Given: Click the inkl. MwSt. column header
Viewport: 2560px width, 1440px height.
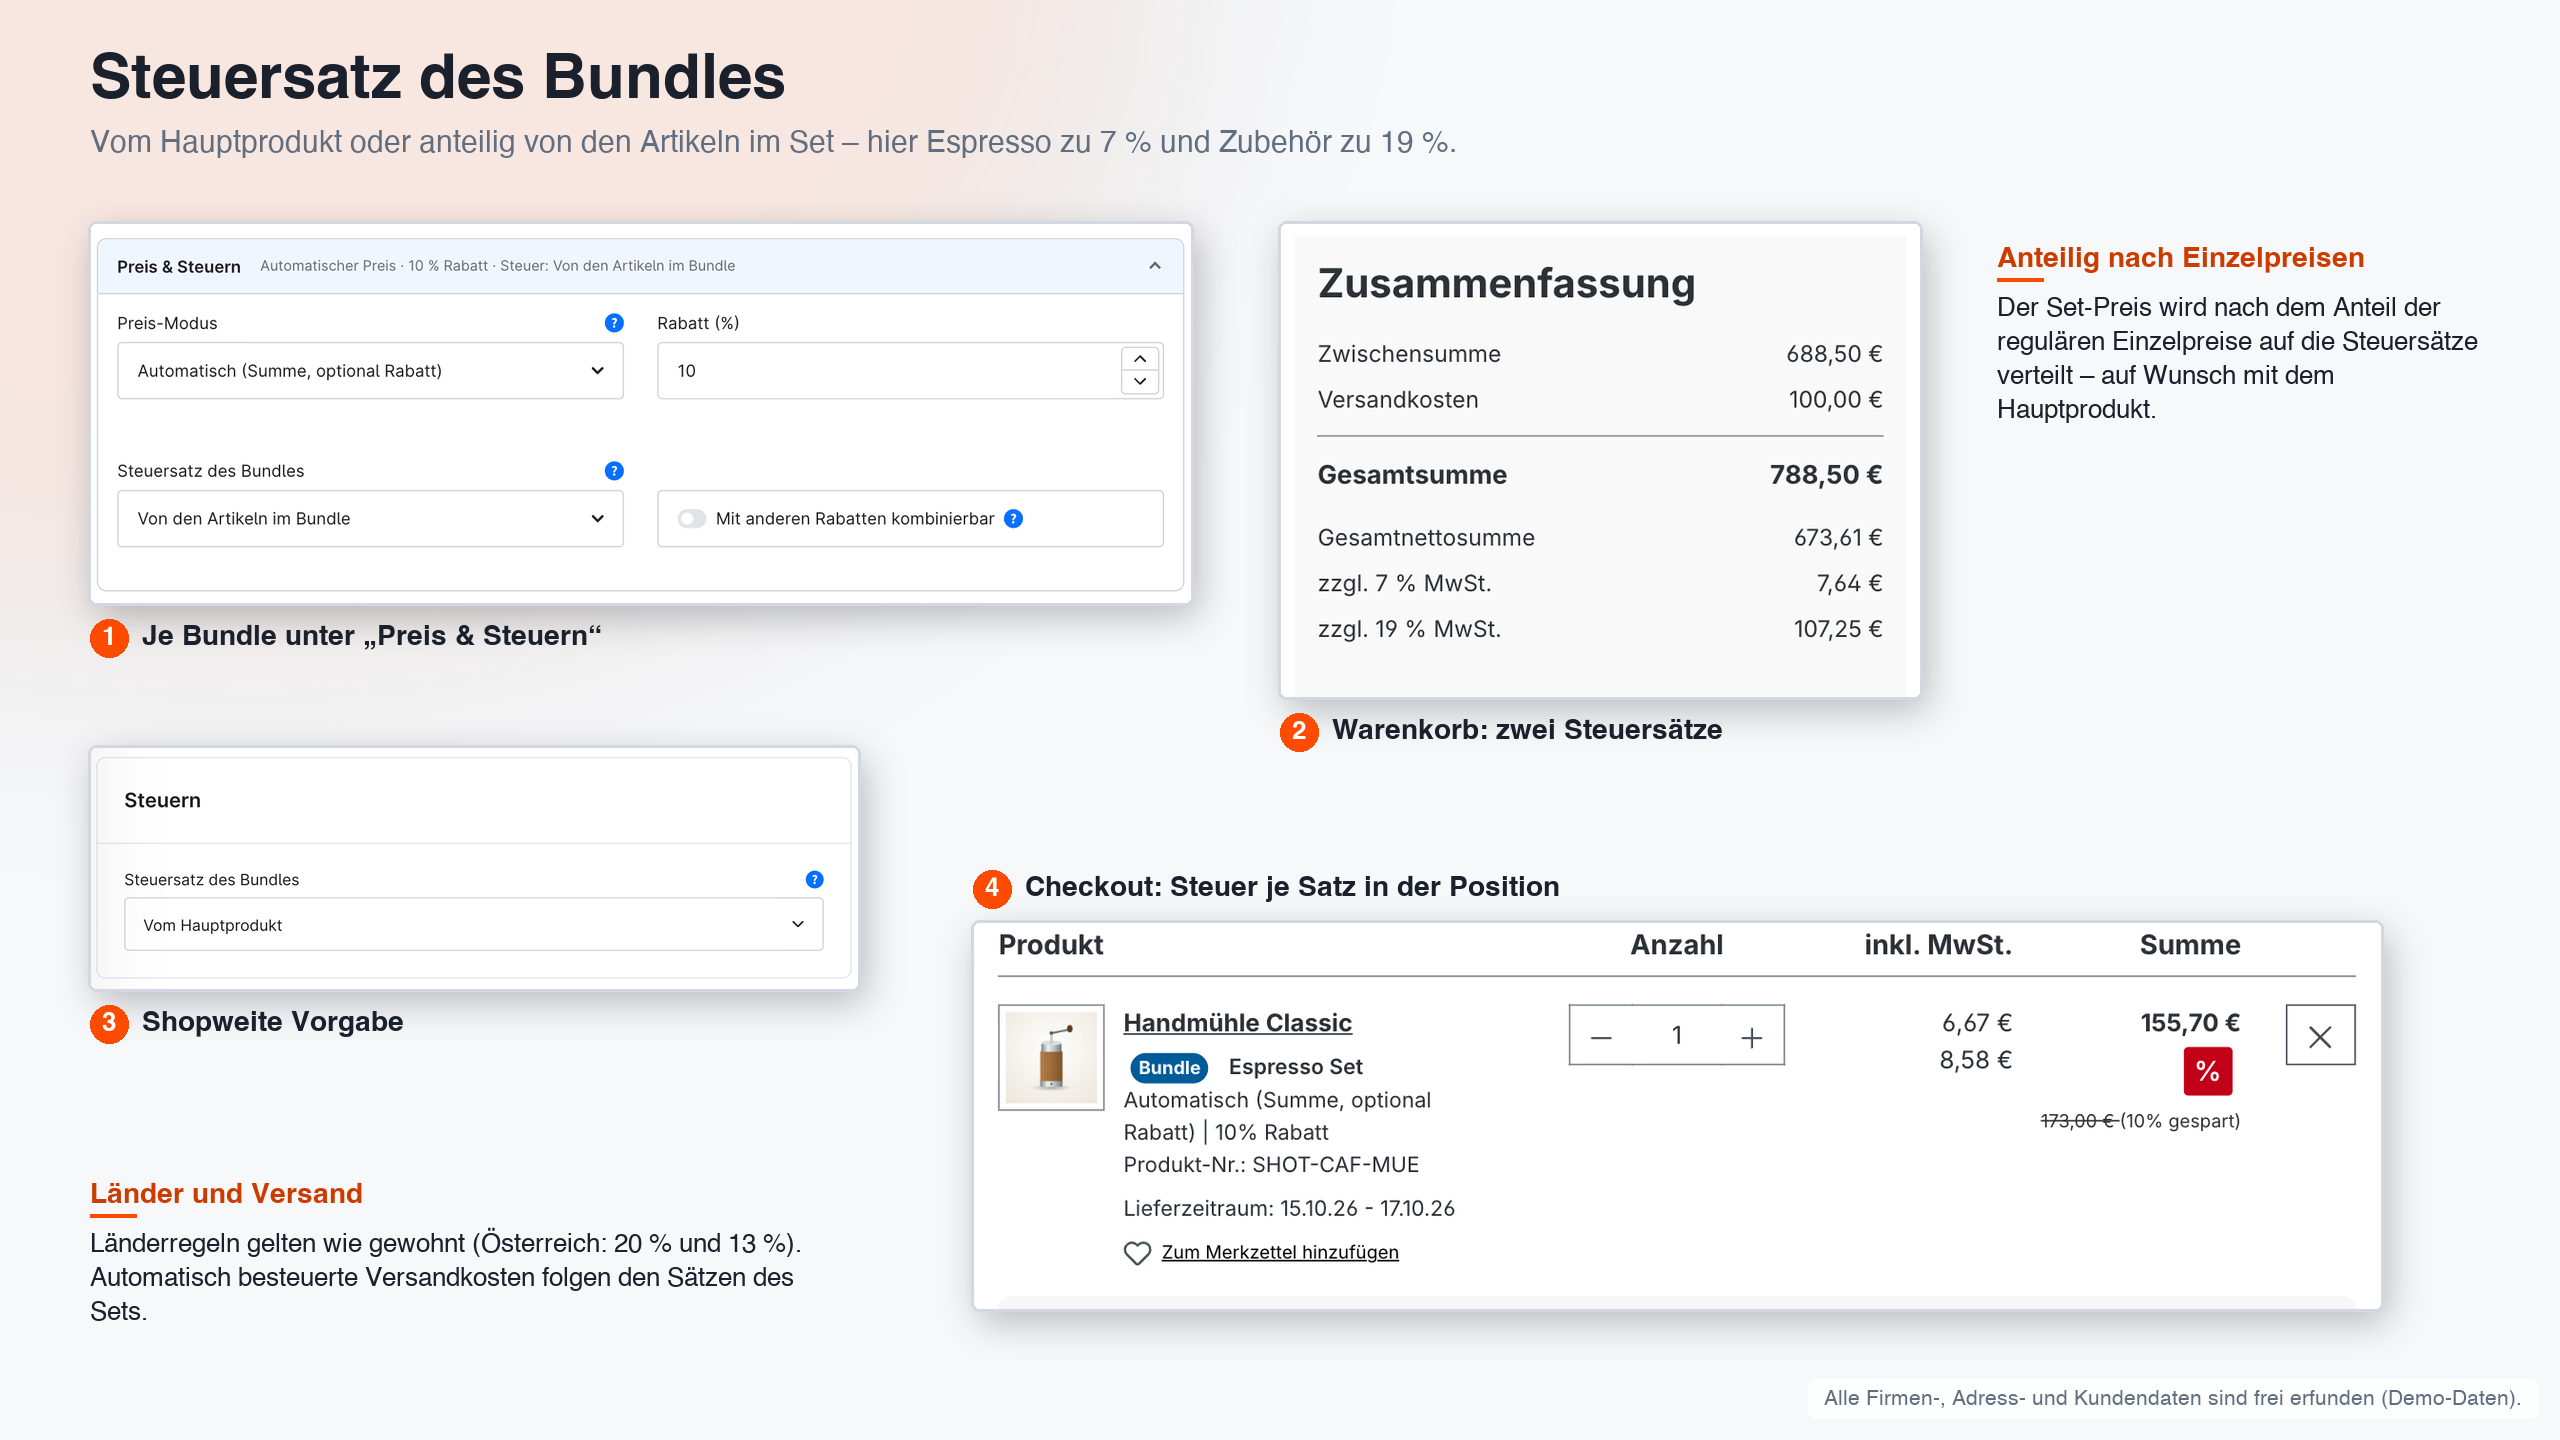Looking at the screenshot, I should (x=1937, y=945).
